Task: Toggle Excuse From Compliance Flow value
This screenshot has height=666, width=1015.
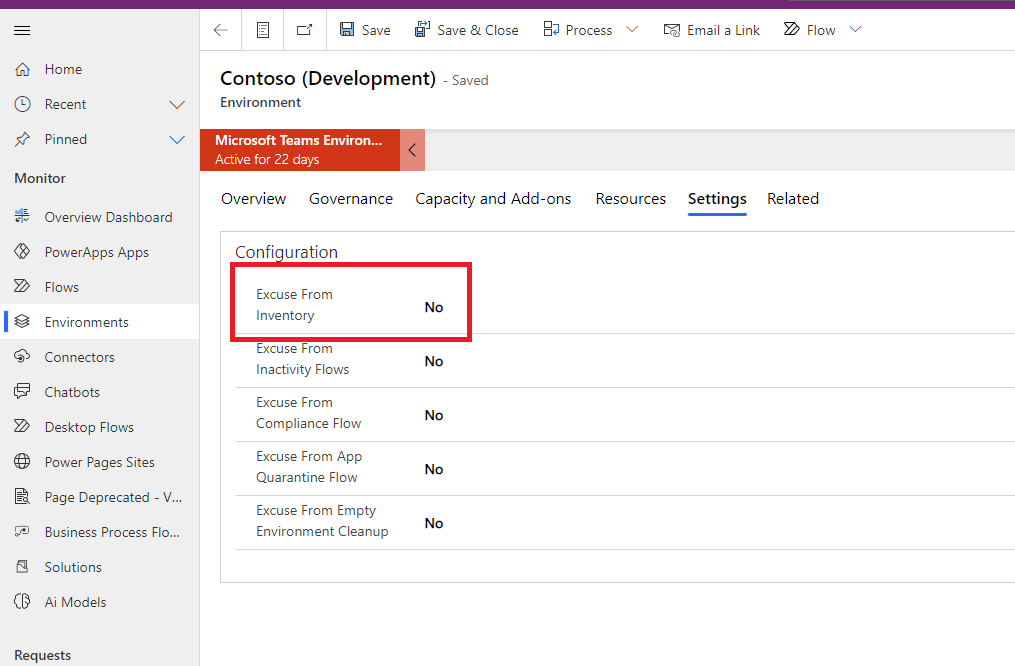Action: (x=434, y=415)
